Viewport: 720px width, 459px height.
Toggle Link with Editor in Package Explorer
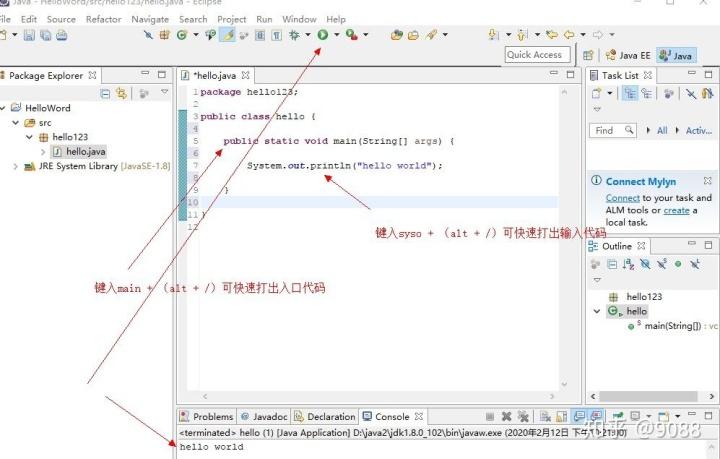(x=121, y=94)
